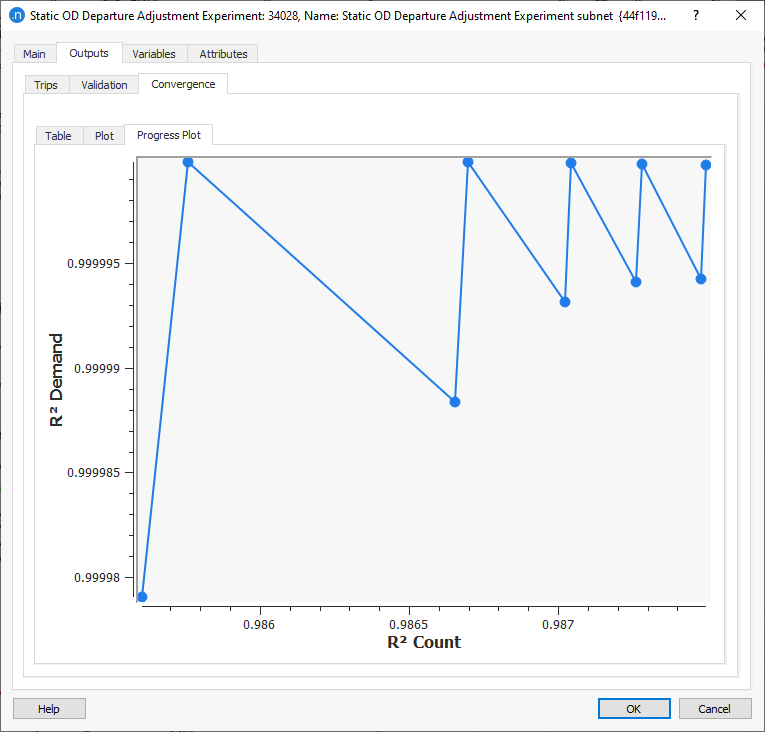Click the Aimsun logo in title bar
The height and width of the screenshot is (732, 765).
coord(17,16)
